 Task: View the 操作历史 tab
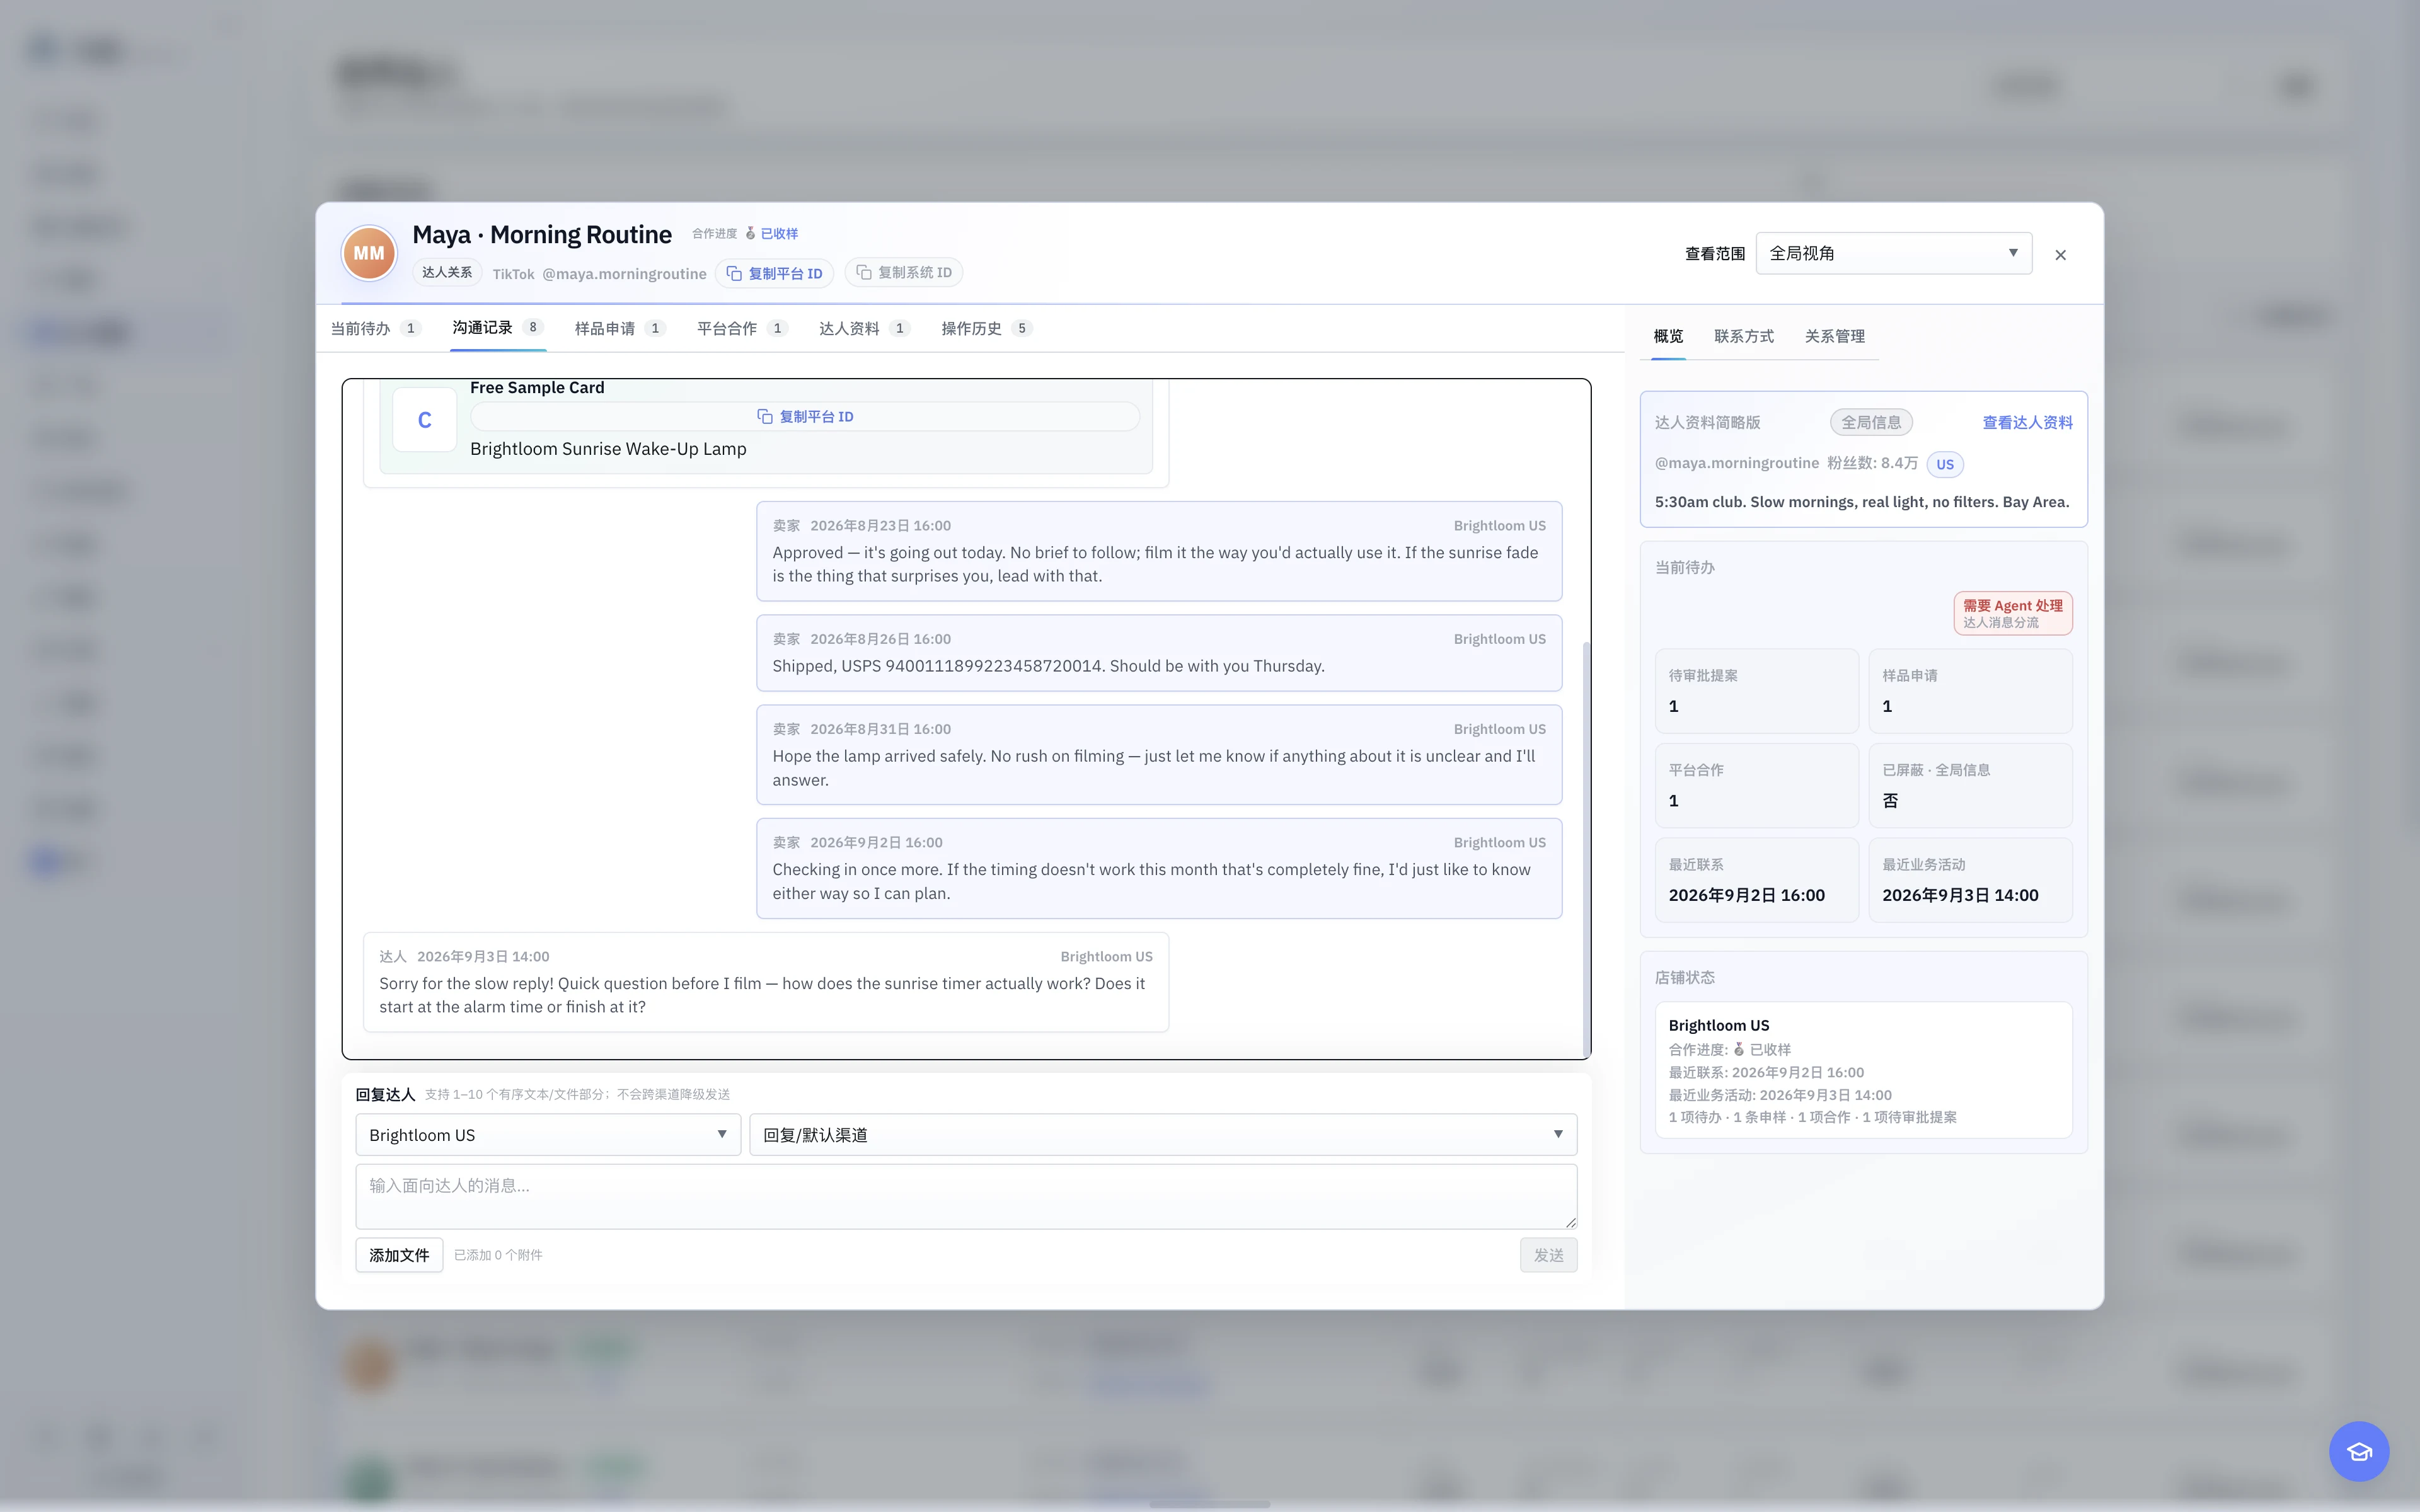[x=986, y=328]
